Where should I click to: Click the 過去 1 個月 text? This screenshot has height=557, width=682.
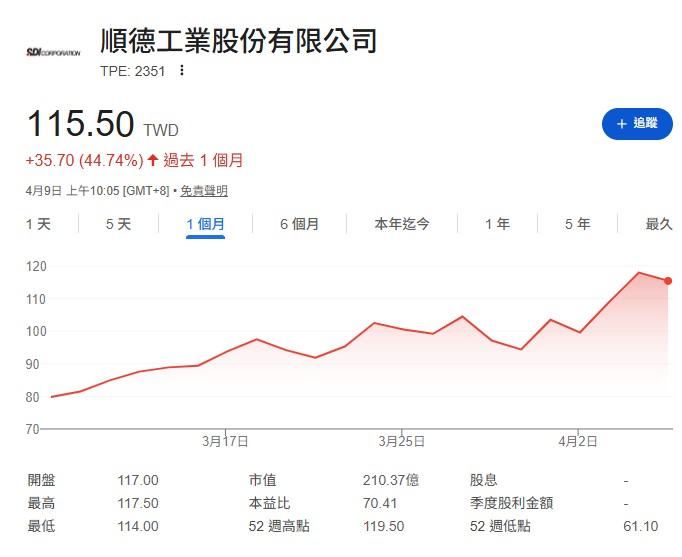203,160
